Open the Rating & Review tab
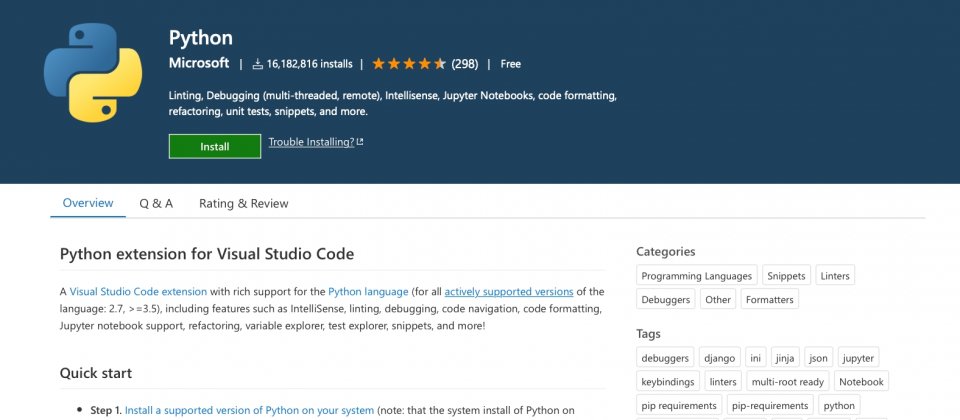This screenshot has height=420, width=960. click(x=244, y=204)
